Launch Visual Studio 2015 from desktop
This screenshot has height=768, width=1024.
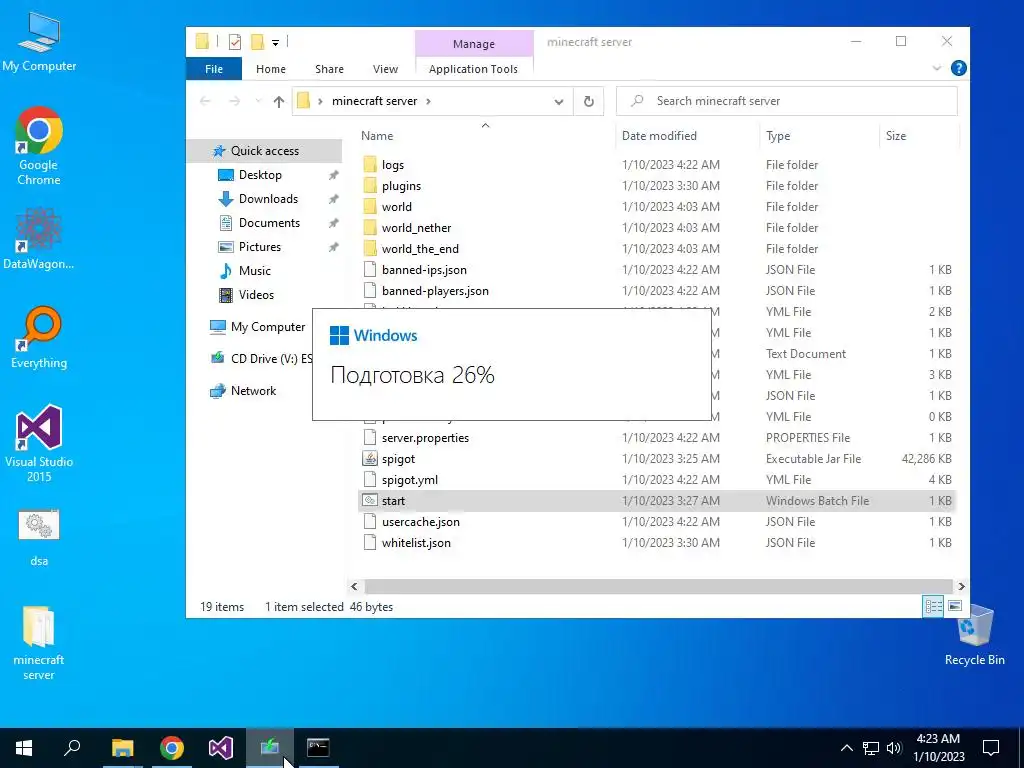click(39, 443)
